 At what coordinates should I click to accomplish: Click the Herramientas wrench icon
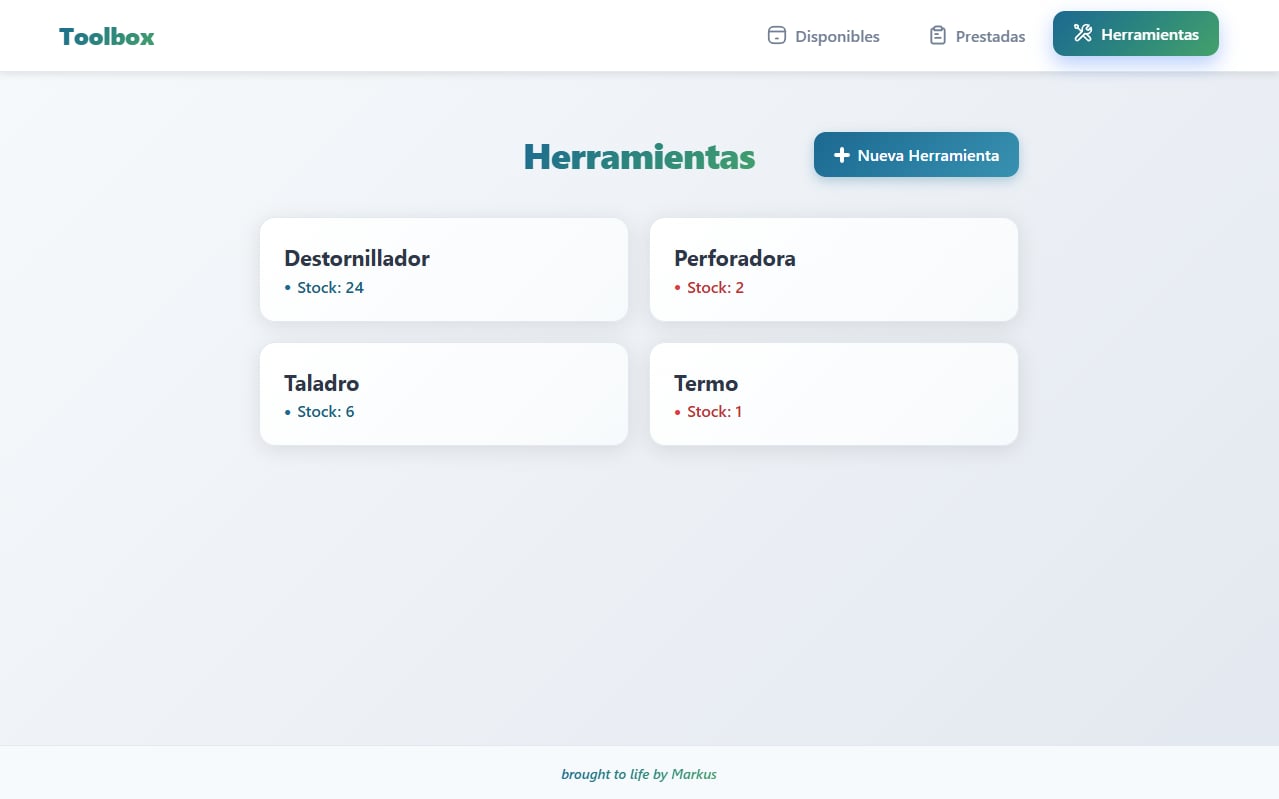(1083, 33)
